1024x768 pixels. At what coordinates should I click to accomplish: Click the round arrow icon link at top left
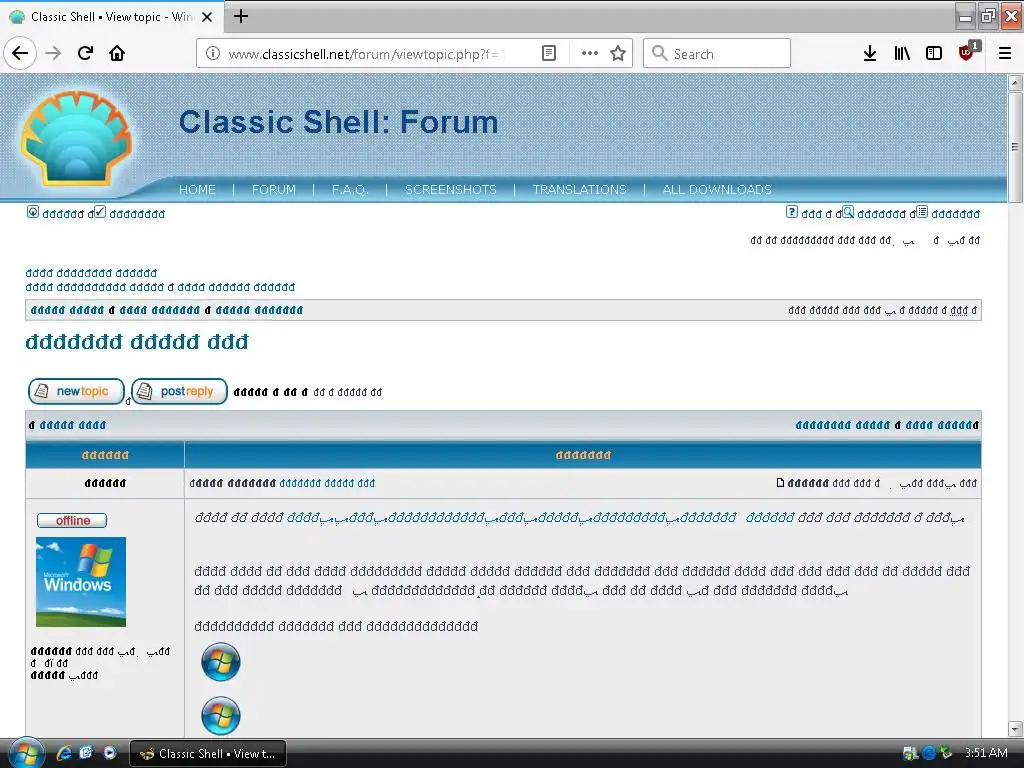pos(33,212)
